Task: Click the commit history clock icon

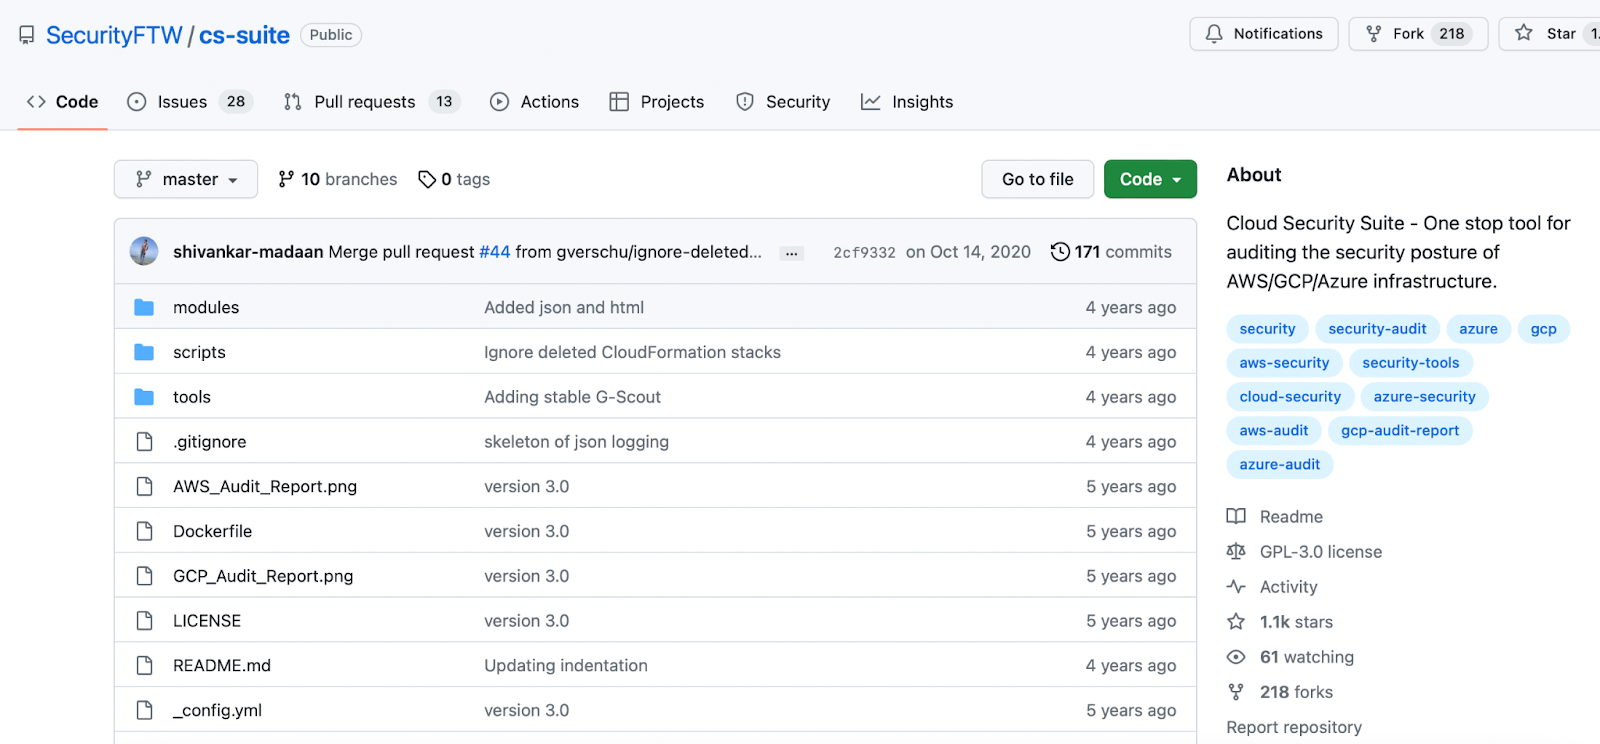Action: tap(1060, 251)
